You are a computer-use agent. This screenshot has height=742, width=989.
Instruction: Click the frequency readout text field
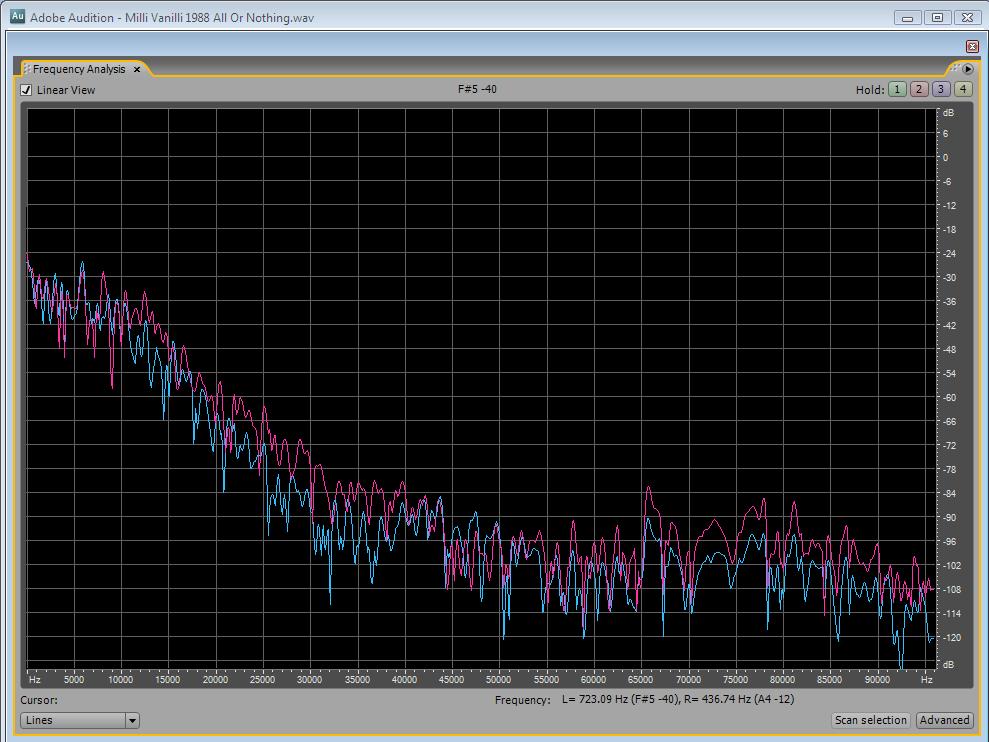(x=678, y=700)
